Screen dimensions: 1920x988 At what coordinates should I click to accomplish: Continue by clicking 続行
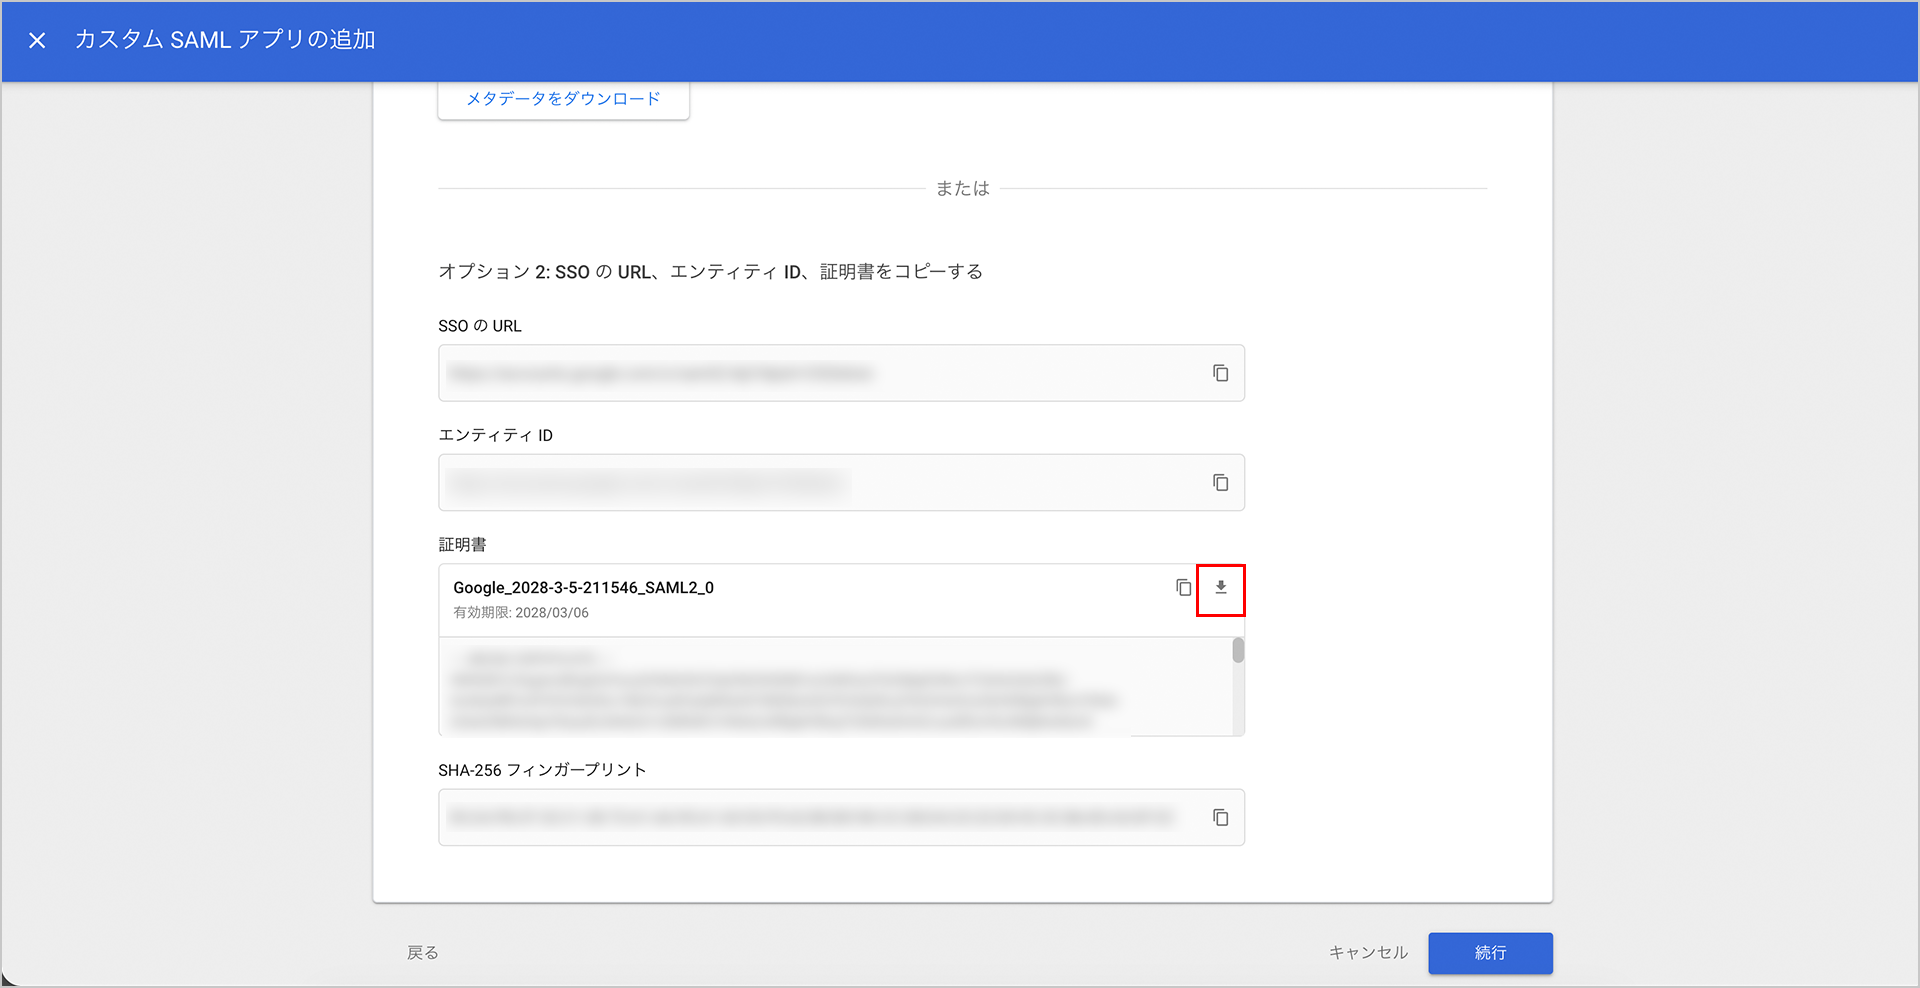pos(1489,953)
